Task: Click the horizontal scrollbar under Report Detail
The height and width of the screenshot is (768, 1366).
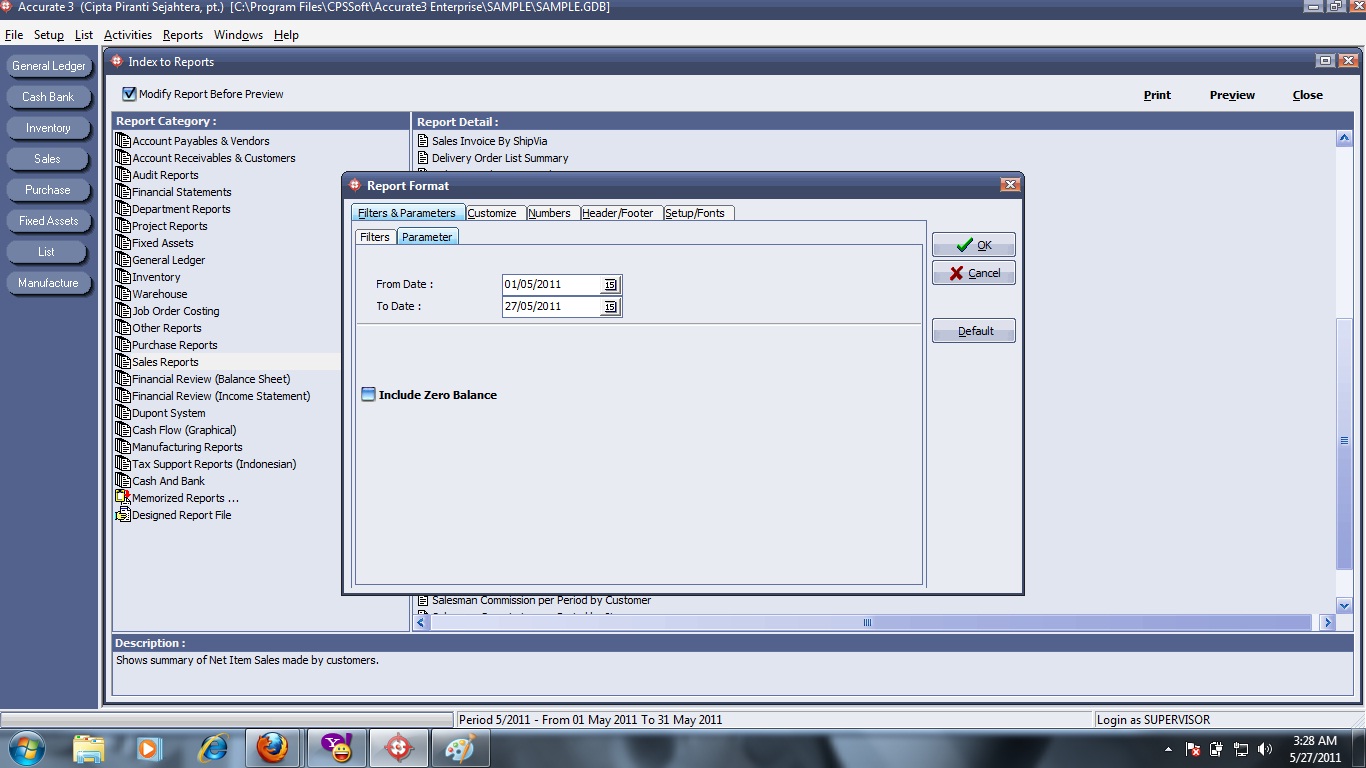Action: [x=866, y=622]
